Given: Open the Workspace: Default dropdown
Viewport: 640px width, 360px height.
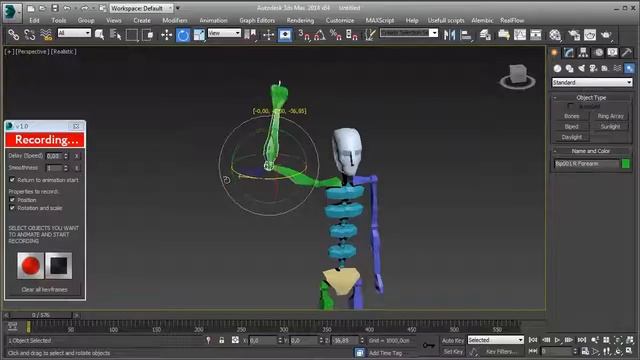Looking at the screenshot, I should pos(141,8).
